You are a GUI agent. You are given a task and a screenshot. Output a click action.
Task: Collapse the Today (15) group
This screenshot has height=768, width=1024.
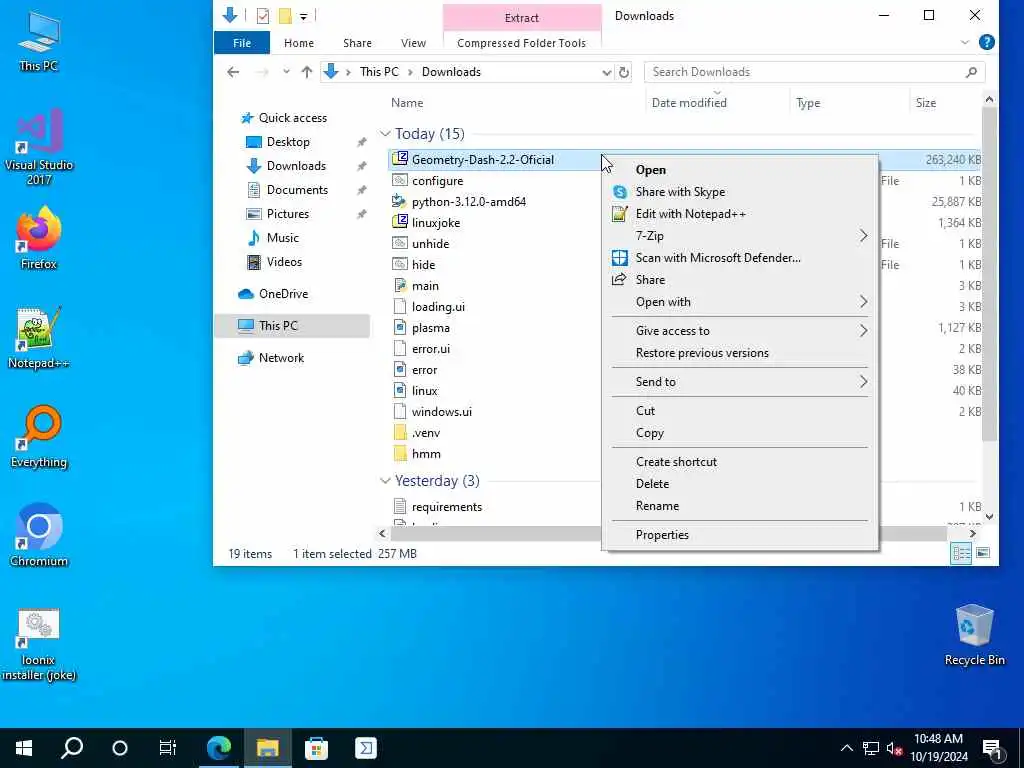pyautogui.click(x=385, y=134)
